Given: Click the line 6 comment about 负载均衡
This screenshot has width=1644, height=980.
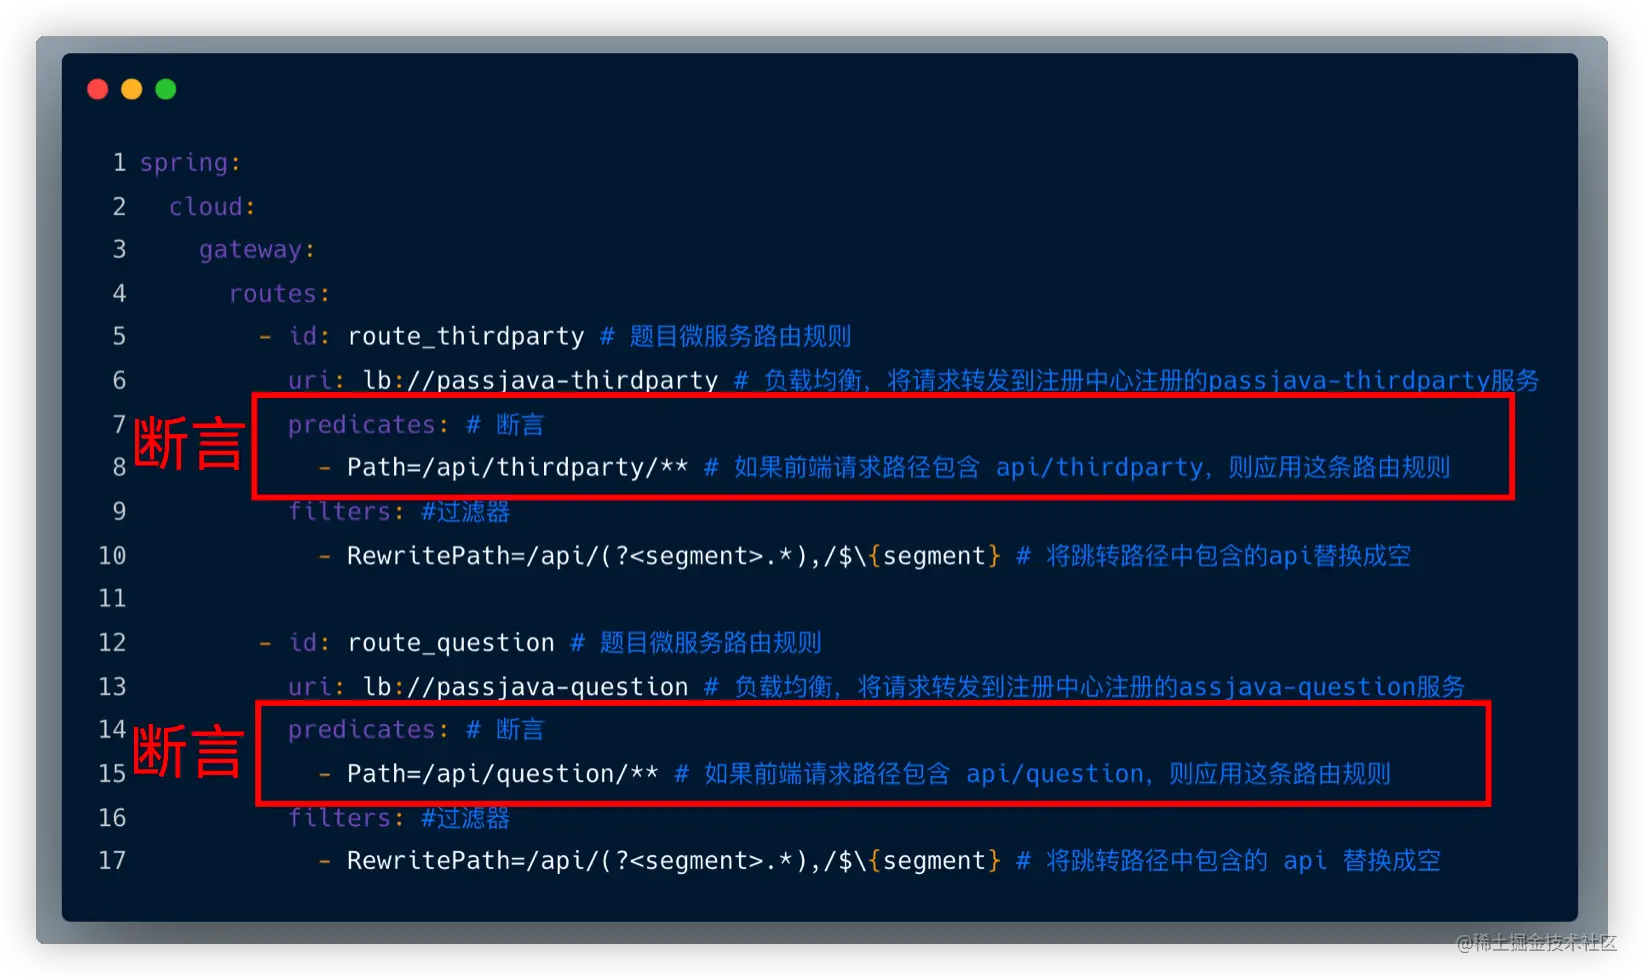Looking at the screenshot, I should tap(1137, 380).
